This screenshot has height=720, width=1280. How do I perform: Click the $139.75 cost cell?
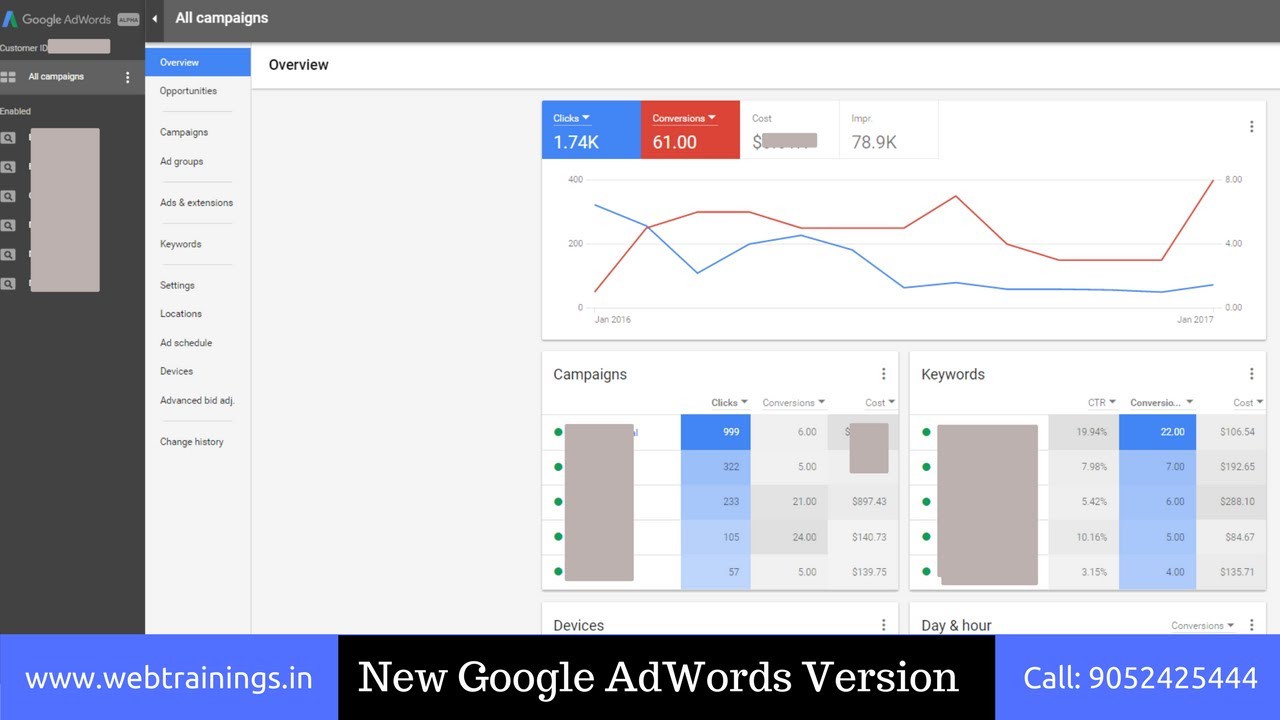(x=863, y=572)
